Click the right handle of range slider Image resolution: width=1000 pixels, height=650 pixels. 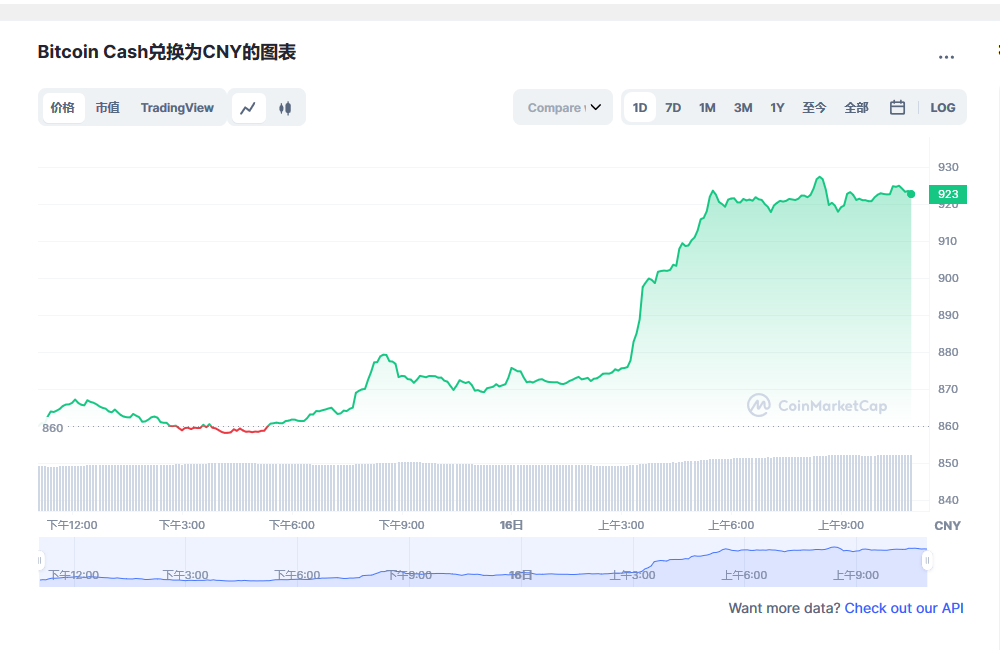pyautogui.click(x=927, y=561)
